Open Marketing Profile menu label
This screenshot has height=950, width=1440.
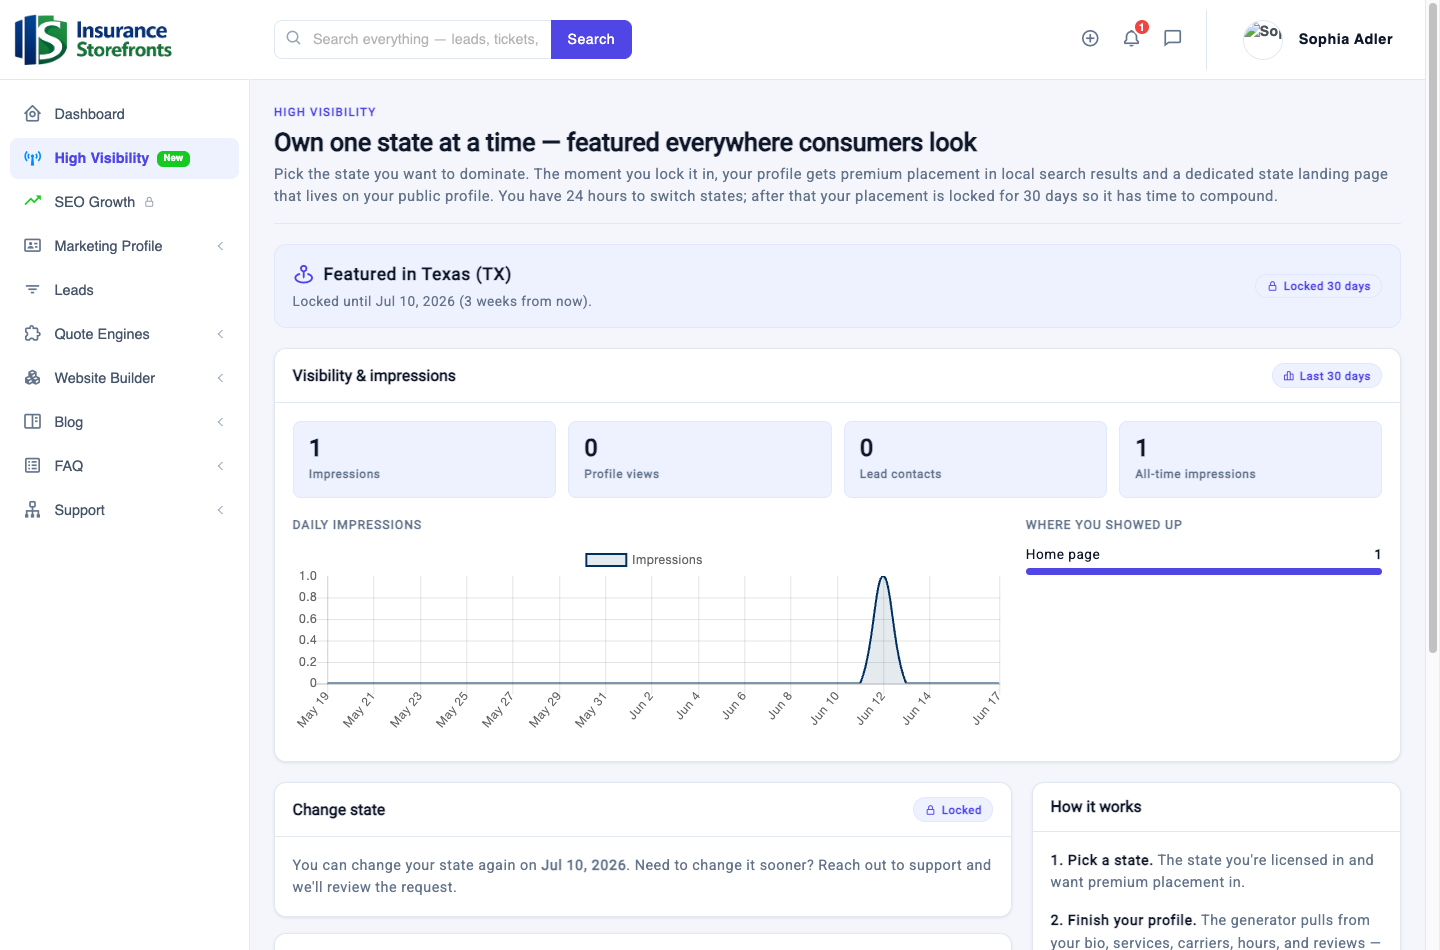pos(108,246)
